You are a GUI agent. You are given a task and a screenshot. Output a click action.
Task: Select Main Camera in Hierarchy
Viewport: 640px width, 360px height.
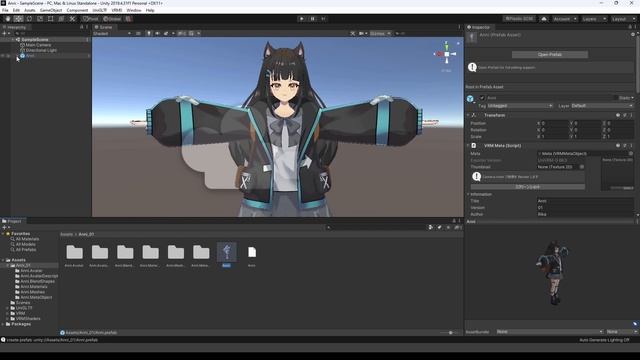[38, 45]
